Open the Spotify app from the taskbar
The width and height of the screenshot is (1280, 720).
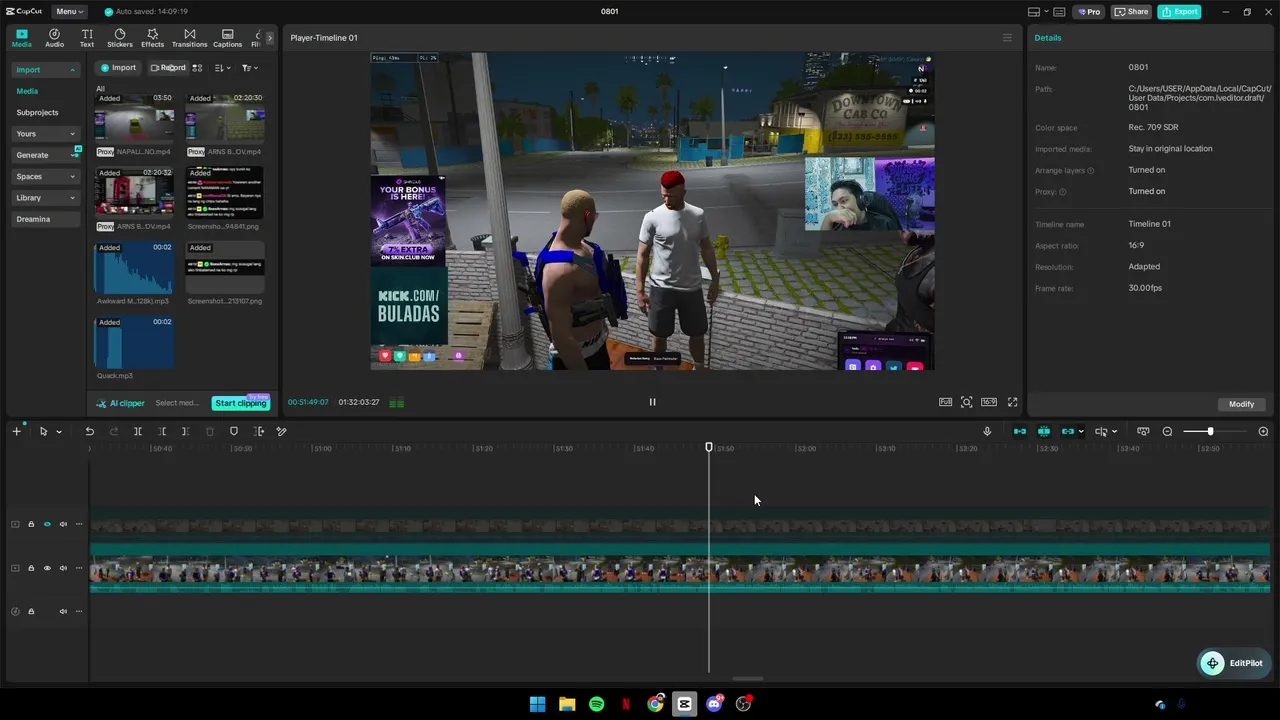[597, 704]
